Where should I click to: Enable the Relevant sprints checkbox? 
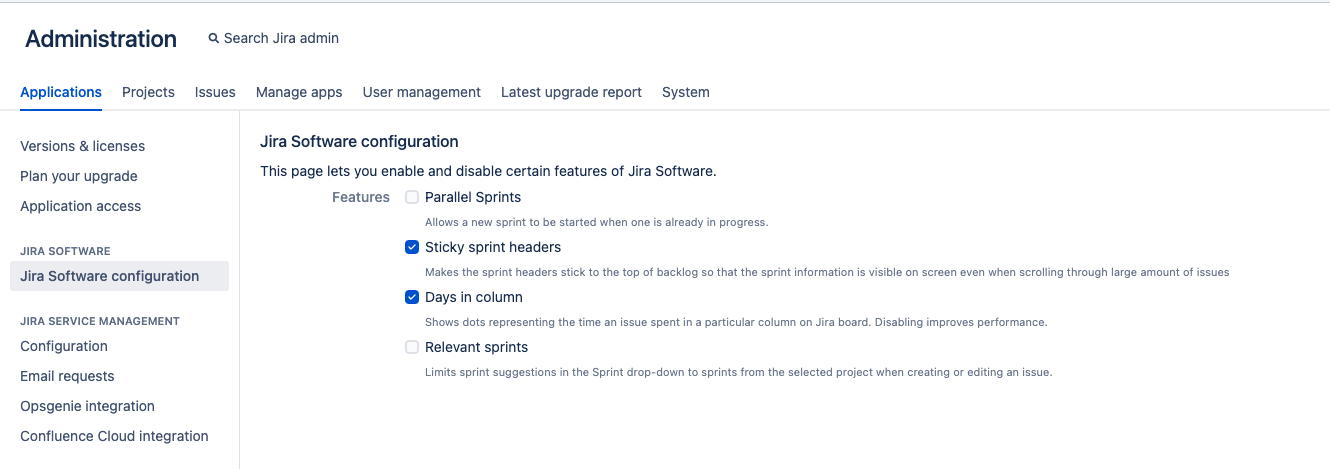(x=412, y=347)
